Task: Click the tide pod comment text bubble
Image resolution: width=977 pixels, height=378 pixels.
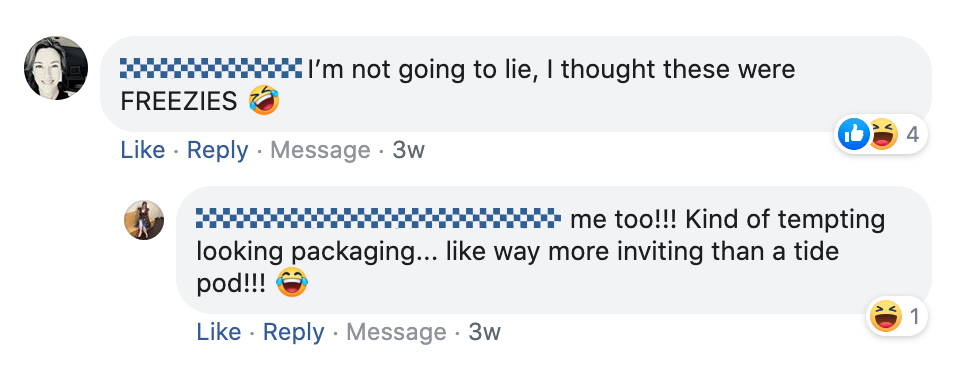Action: pos(554,250)
